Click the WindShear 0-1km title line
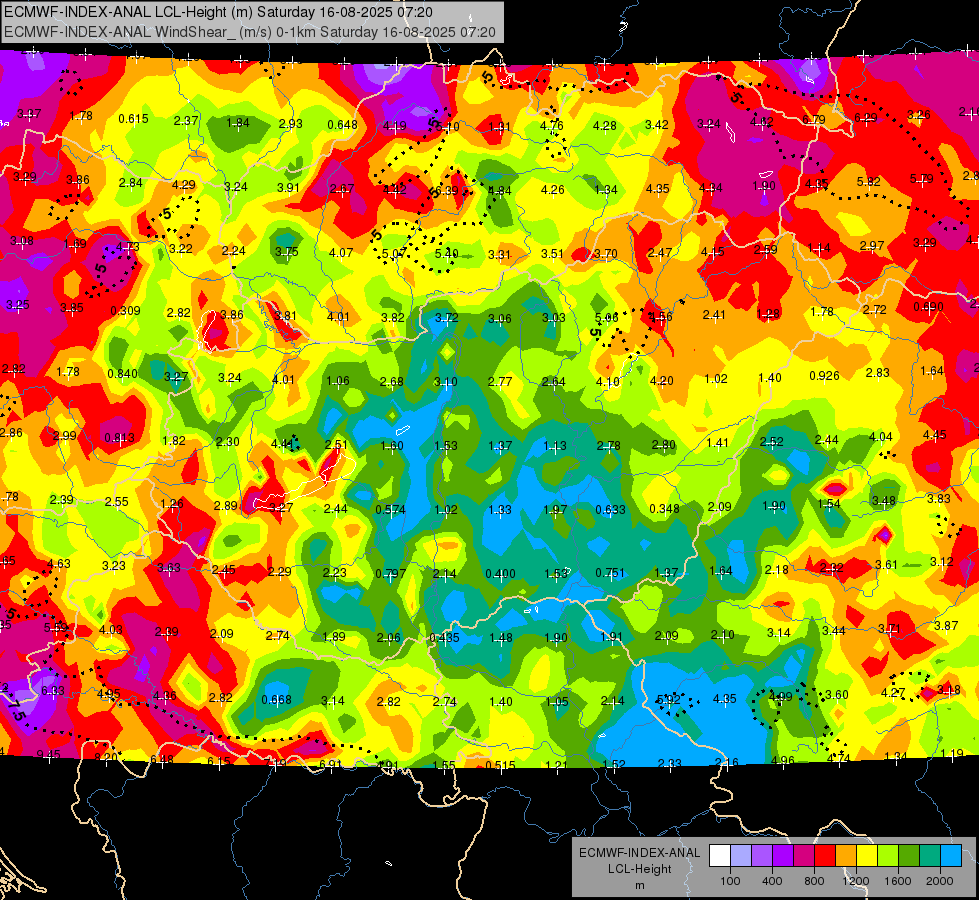979x900 pixels. [250, 32]
